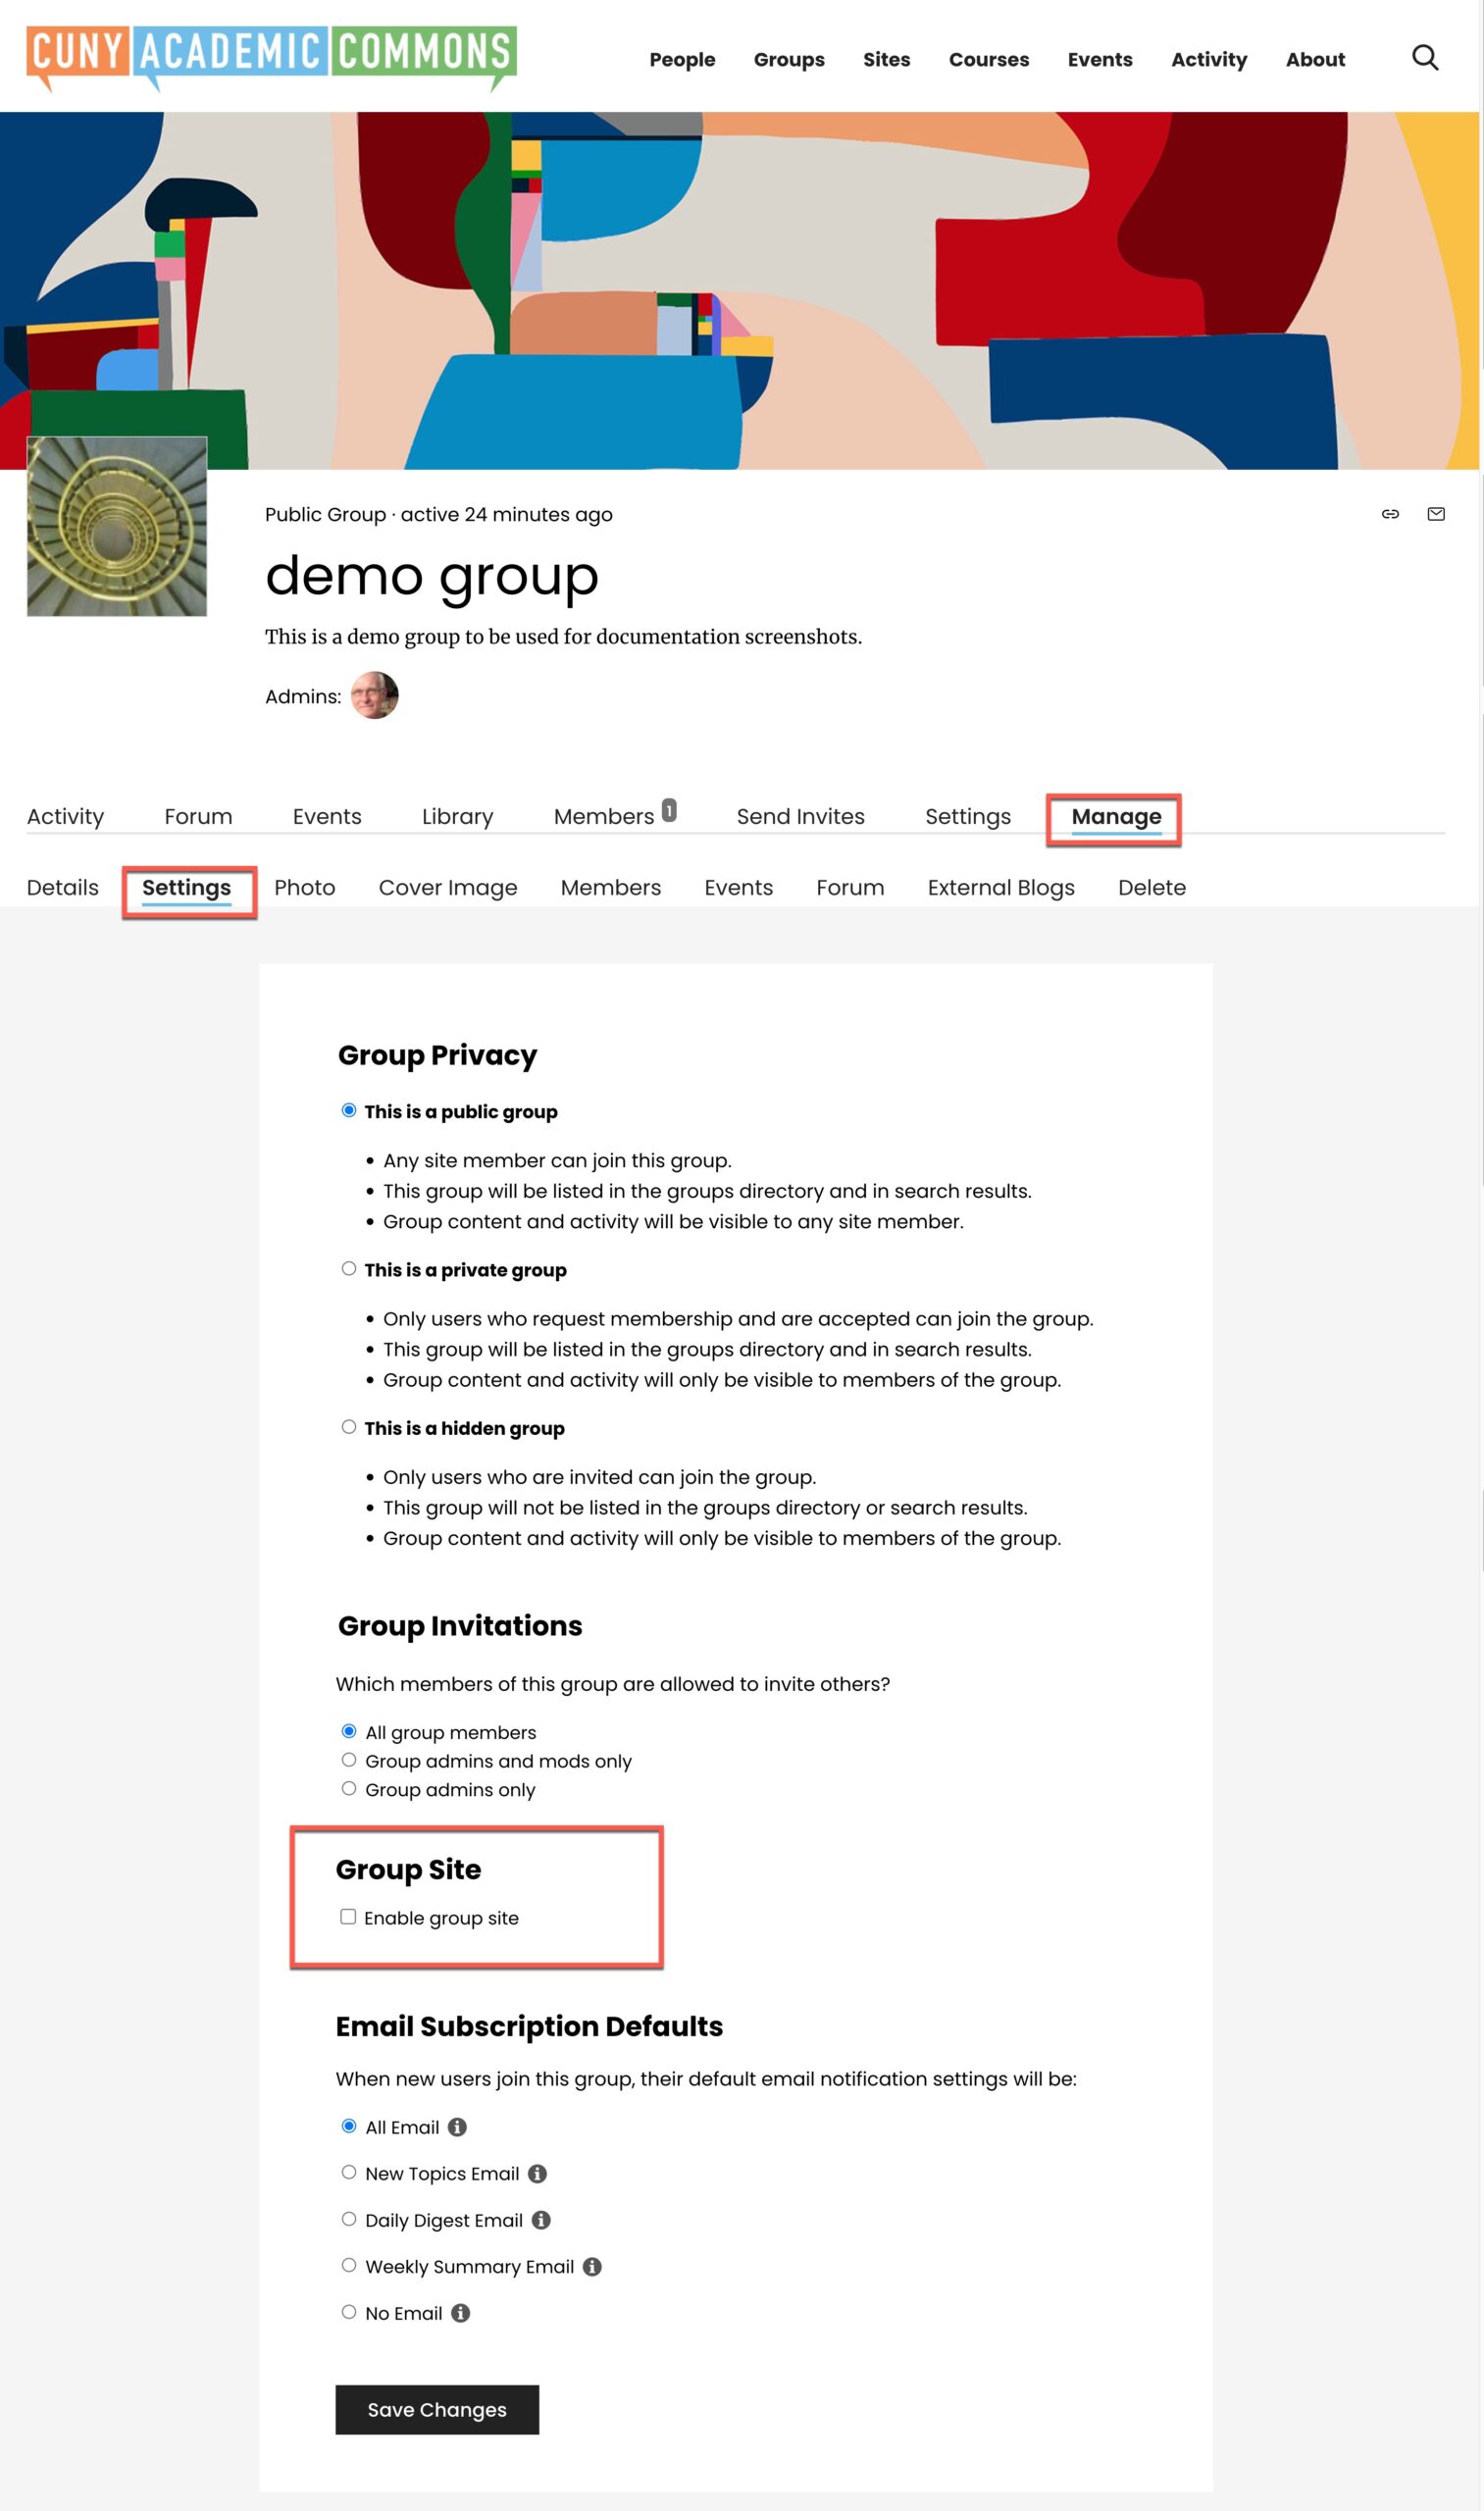This screenshot has height=2511, width=1484.
Task: Set default to New Topics Email
Action: [349, 2172]
